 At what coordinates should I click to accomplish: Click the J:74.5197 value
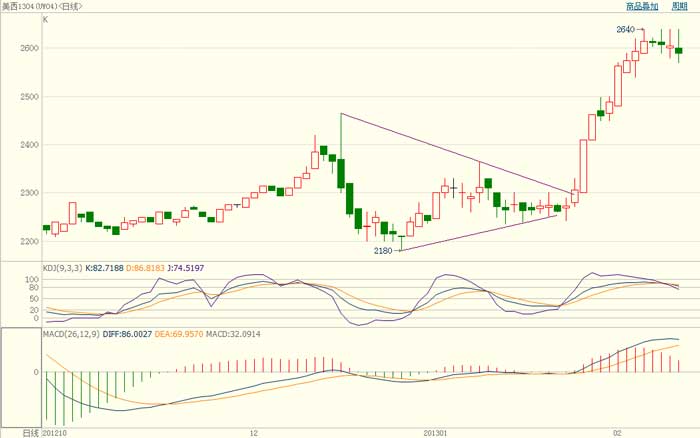click(x=185, y=268)
